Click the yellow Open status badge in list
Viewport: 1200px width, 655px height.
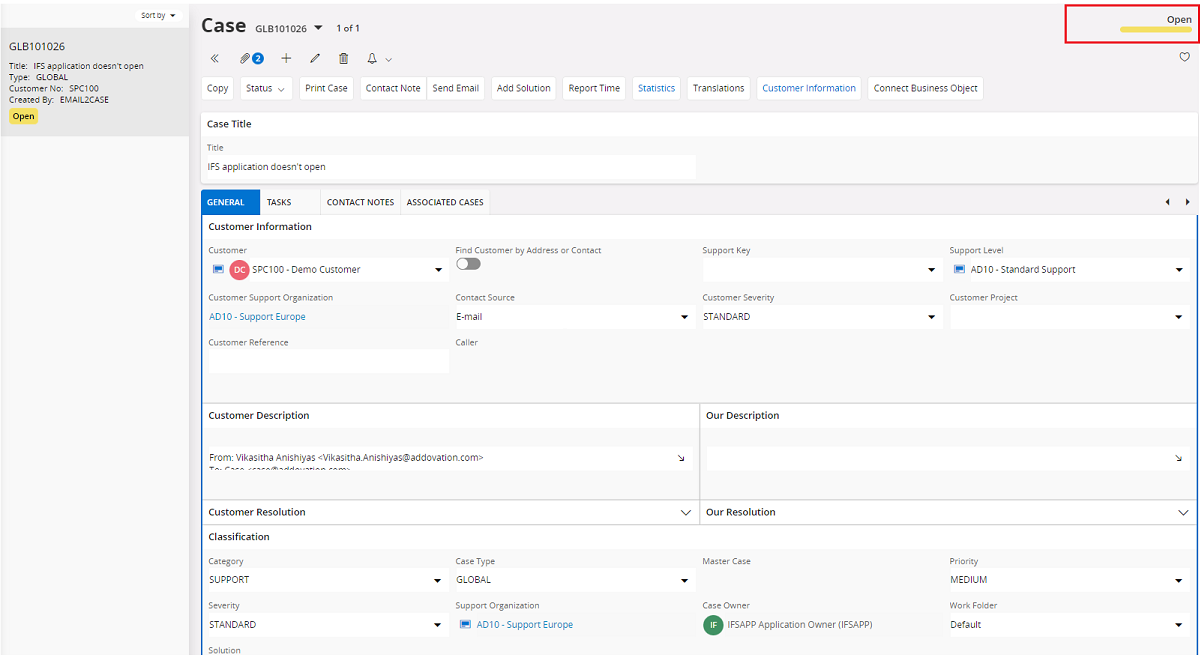[x=24, y=117]
